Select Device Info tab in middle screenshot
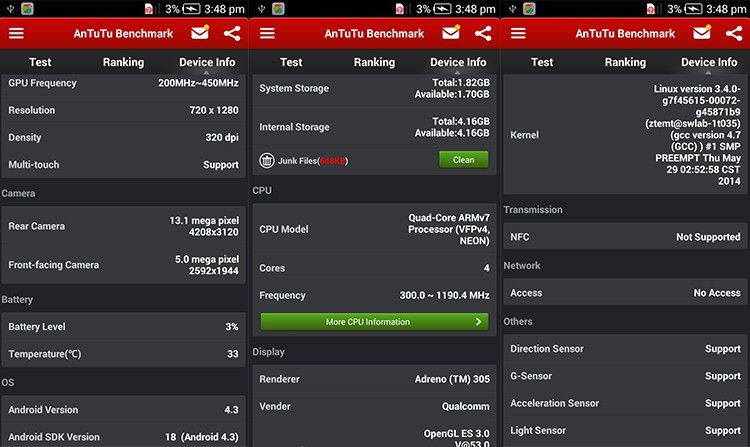750x447 pixels. pyautogui.click(x=458, y=62)
